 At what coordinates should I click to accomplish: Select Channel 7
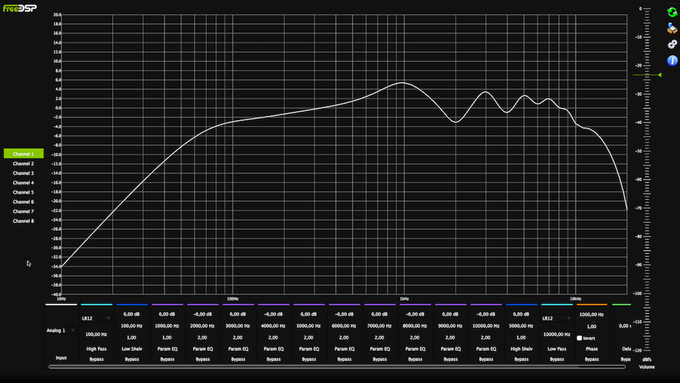(x=23, y=211)
